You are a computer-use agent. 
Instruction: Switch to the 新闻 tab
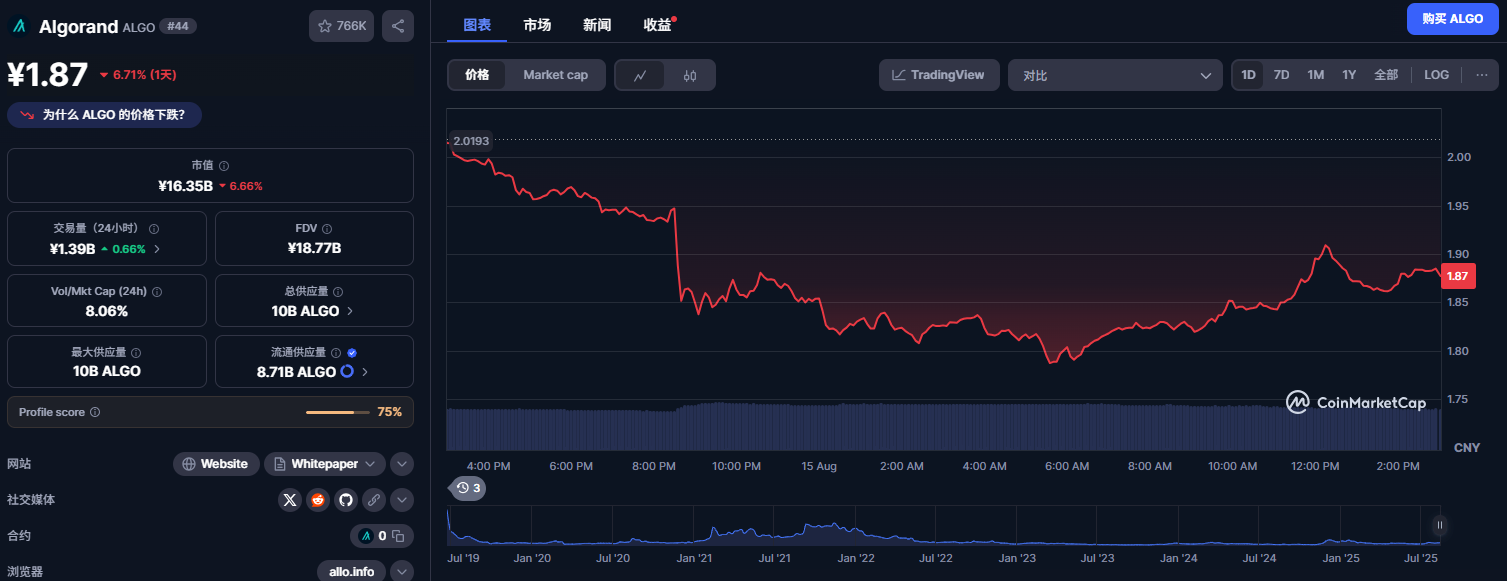(x=597, y=25)
